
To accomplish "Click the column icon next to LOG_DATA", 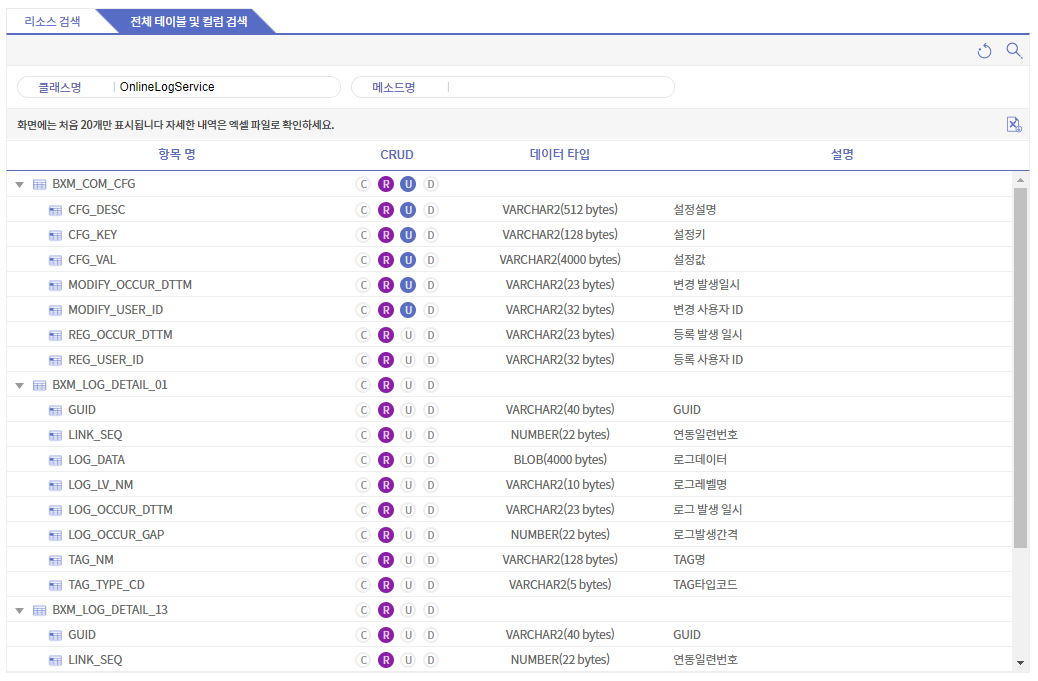I will click(x=56, y=460).
